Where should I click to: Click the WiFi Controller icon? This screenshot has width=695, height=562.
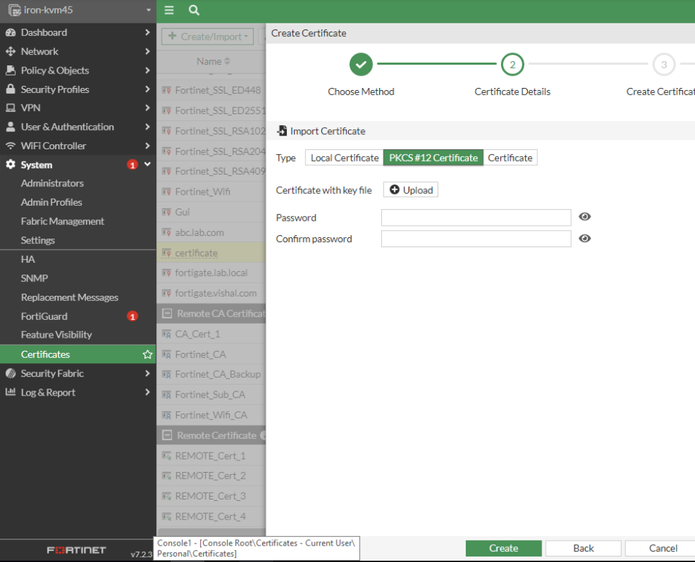point(11,146)
